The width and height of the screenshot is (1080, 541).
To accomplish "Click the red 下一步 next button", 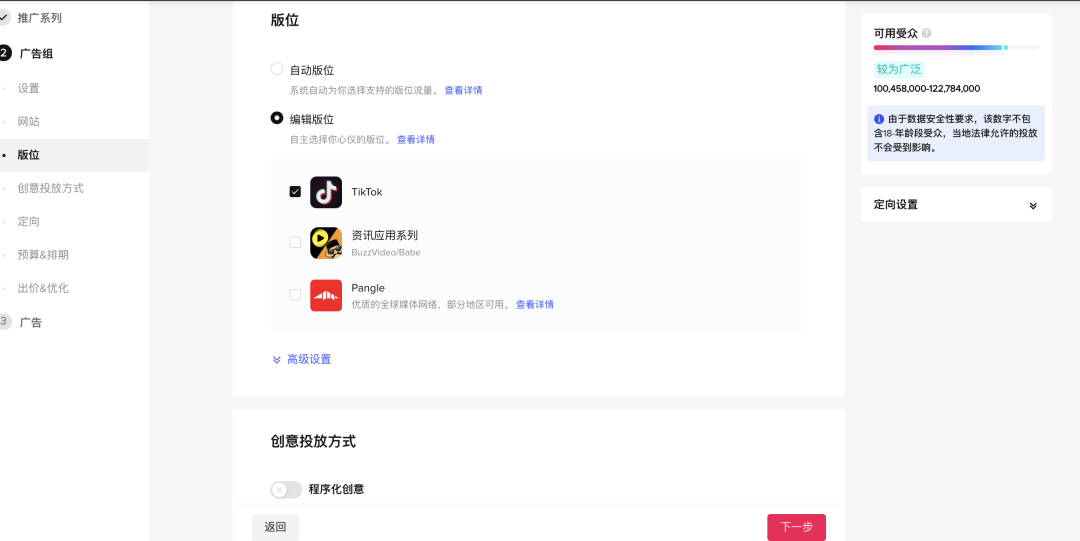I will coord(797,527).
